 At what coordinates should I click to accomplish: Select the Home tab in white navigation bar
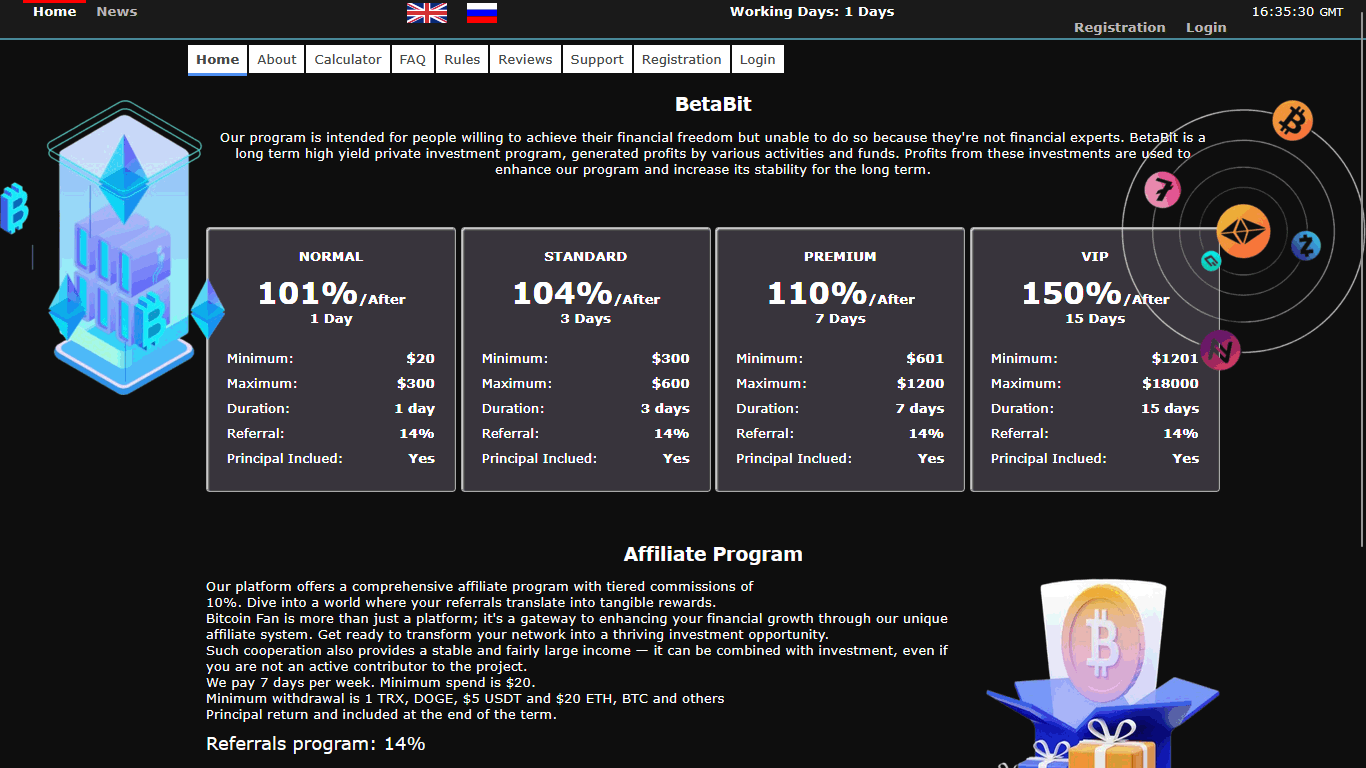coord(217,60)
